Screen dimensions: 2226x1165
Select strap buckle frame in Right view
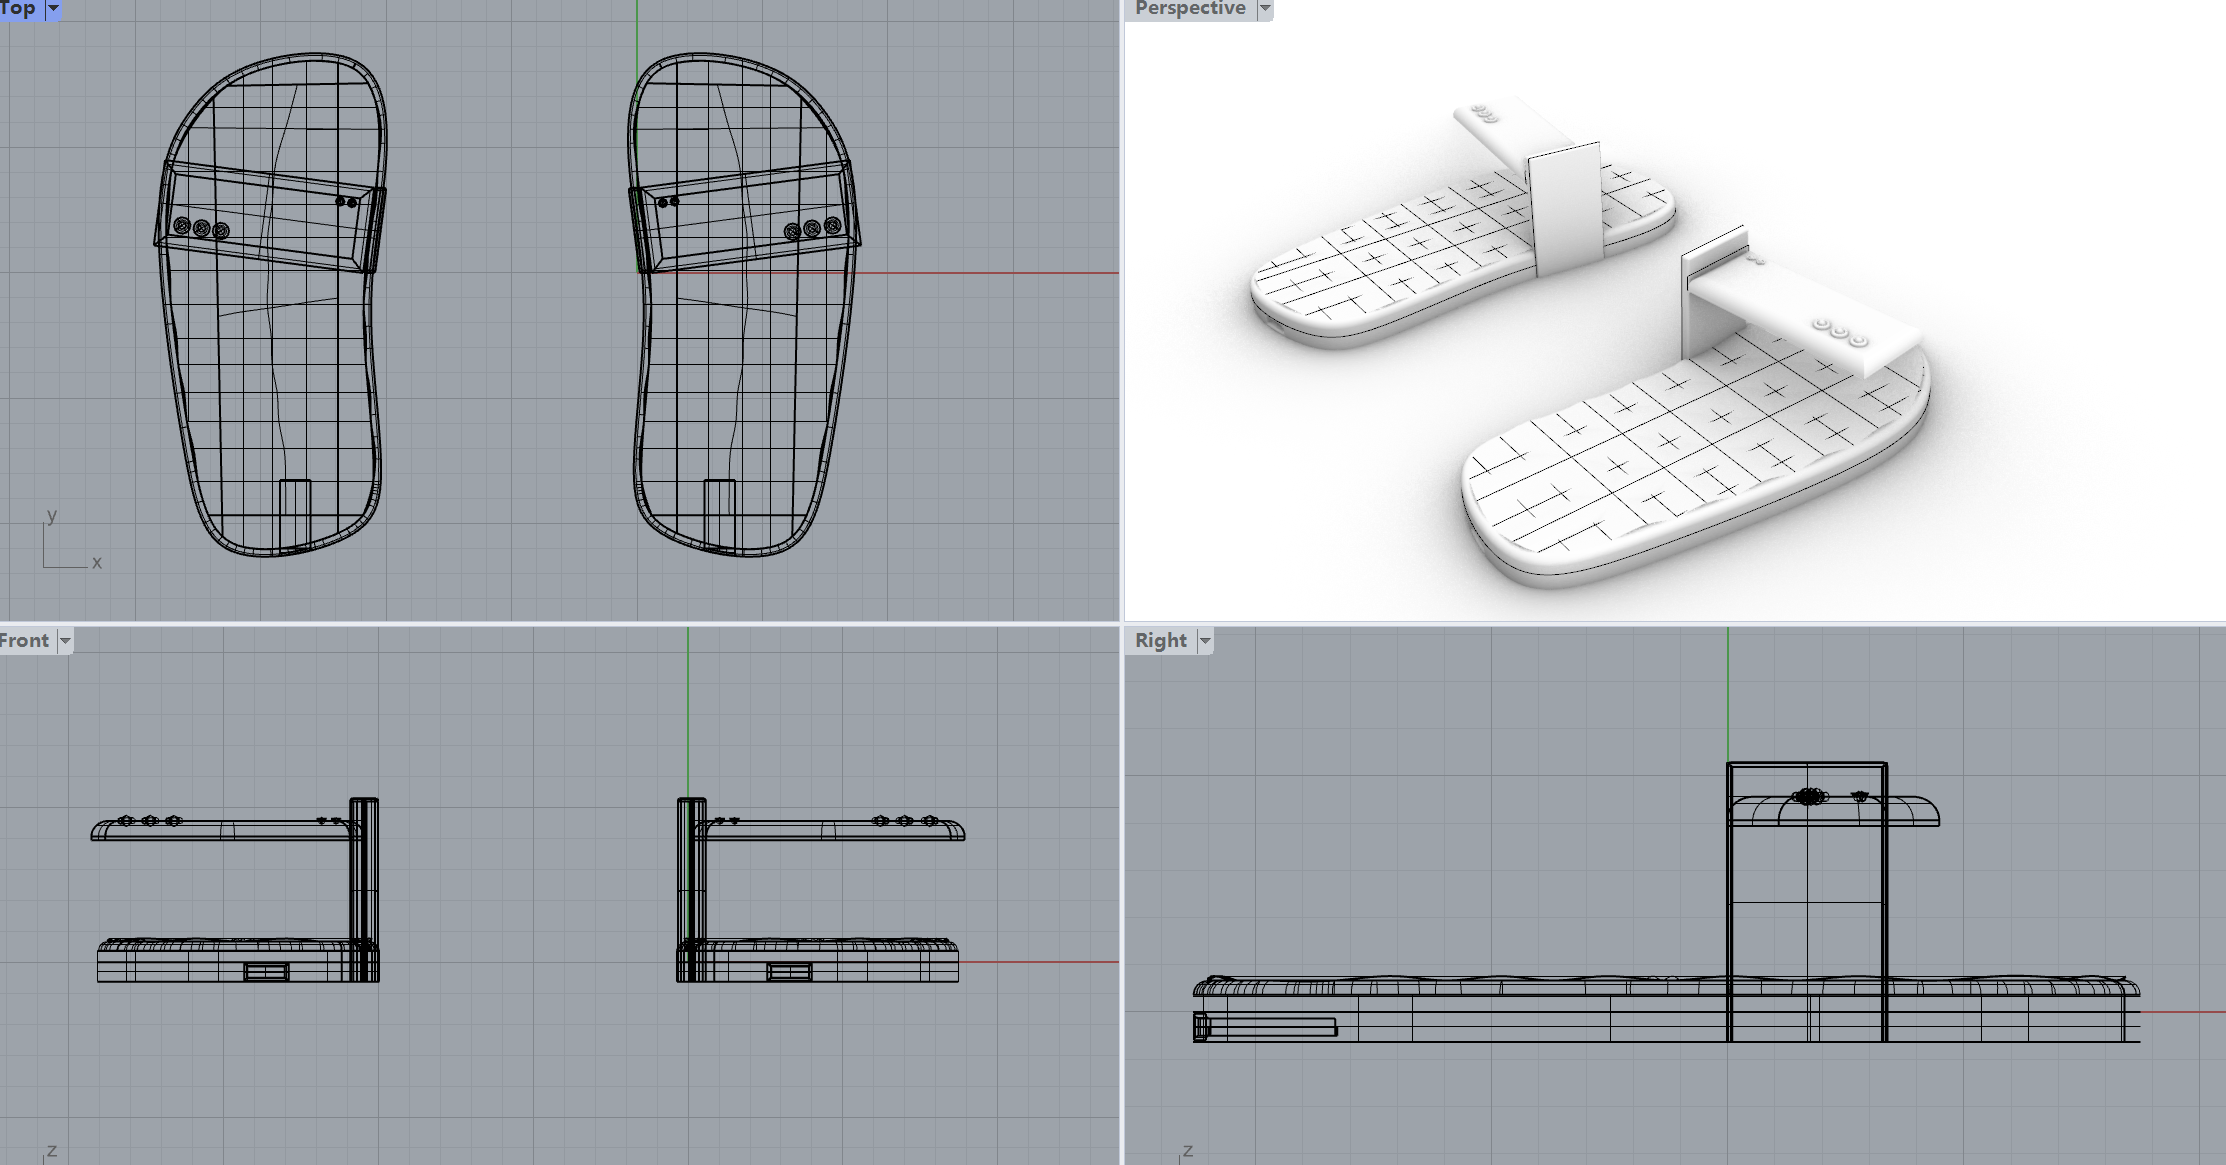(1807, 902)
